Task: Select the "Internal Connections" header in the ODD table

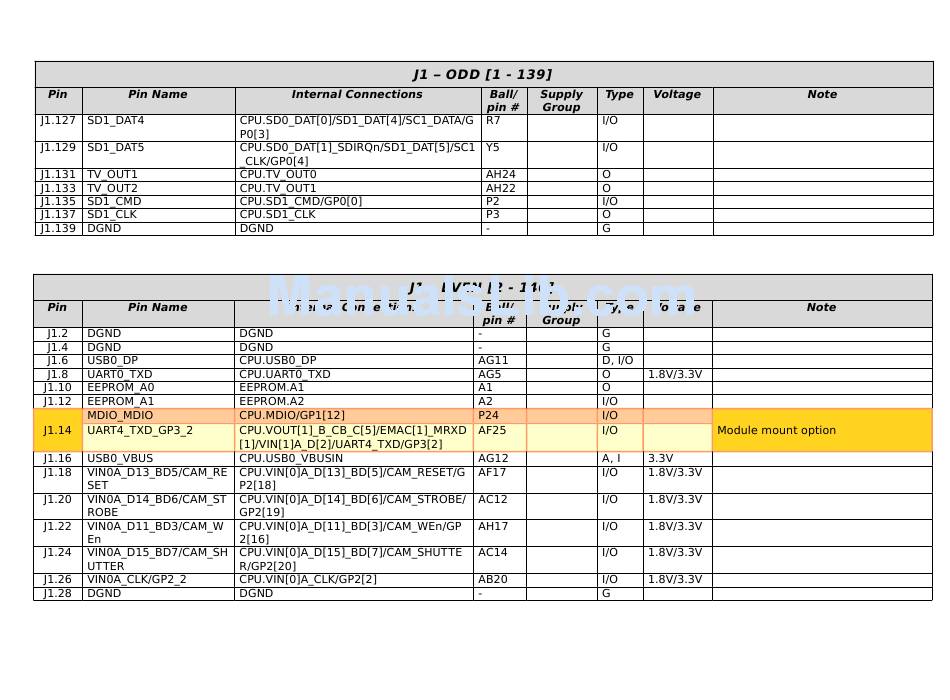Action: click(x=357, y=95)
